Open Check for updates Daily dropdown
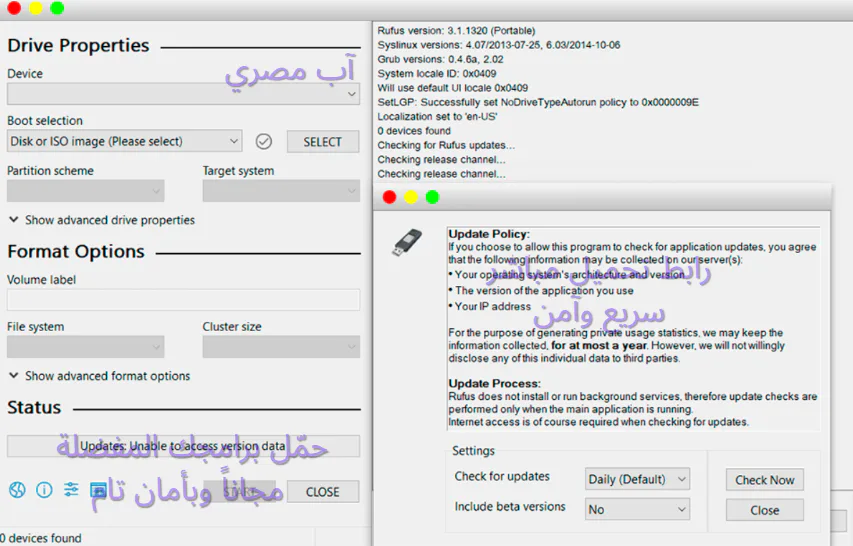853x546 pixels. (638, 479)
